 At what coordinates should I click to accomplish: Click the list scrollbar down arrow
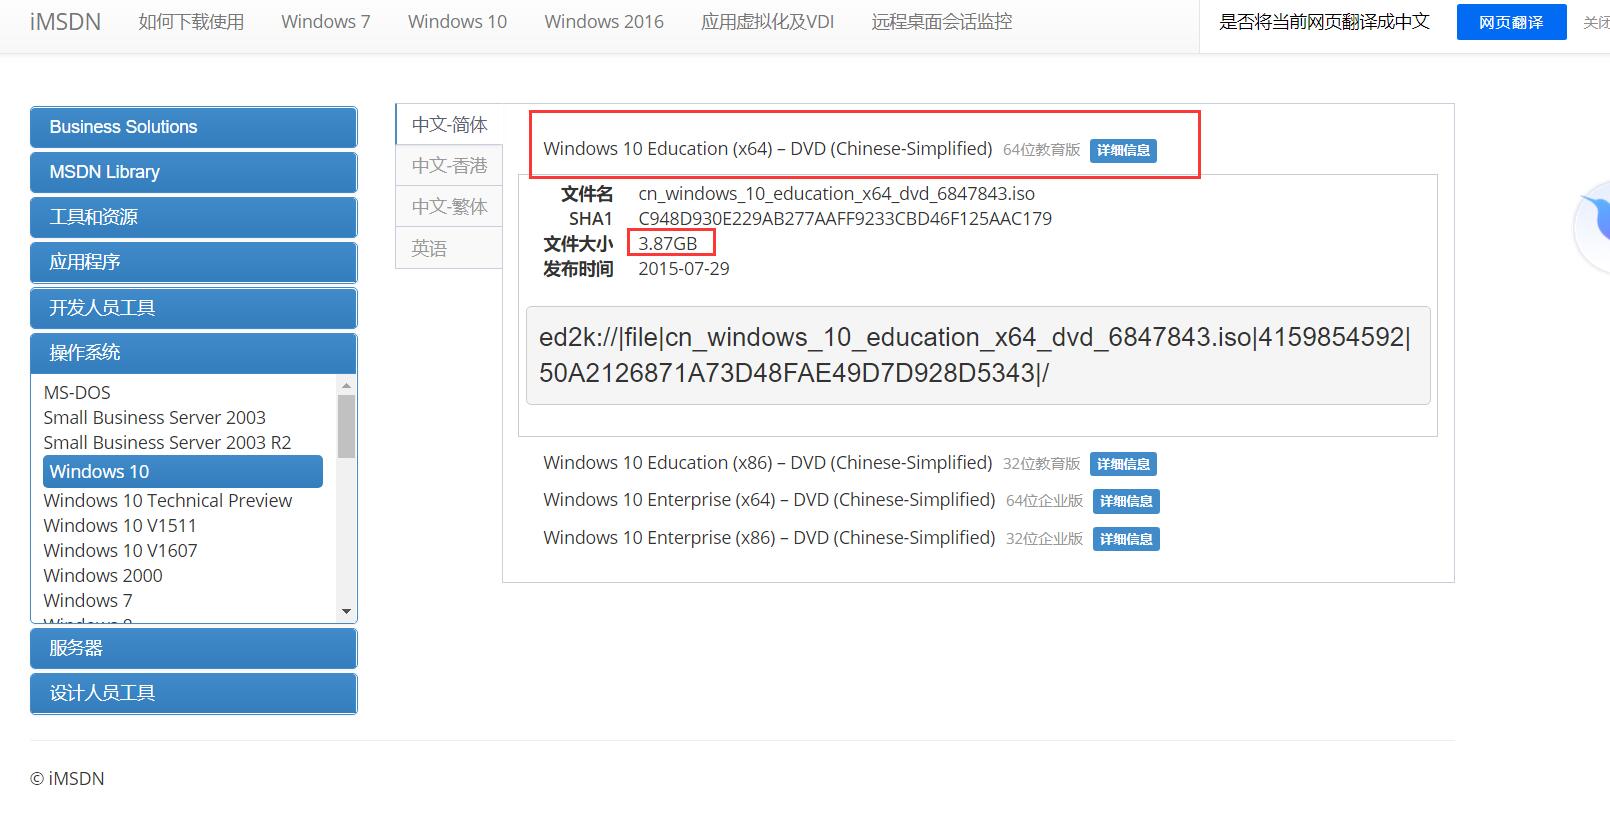[x=347, y=611]
